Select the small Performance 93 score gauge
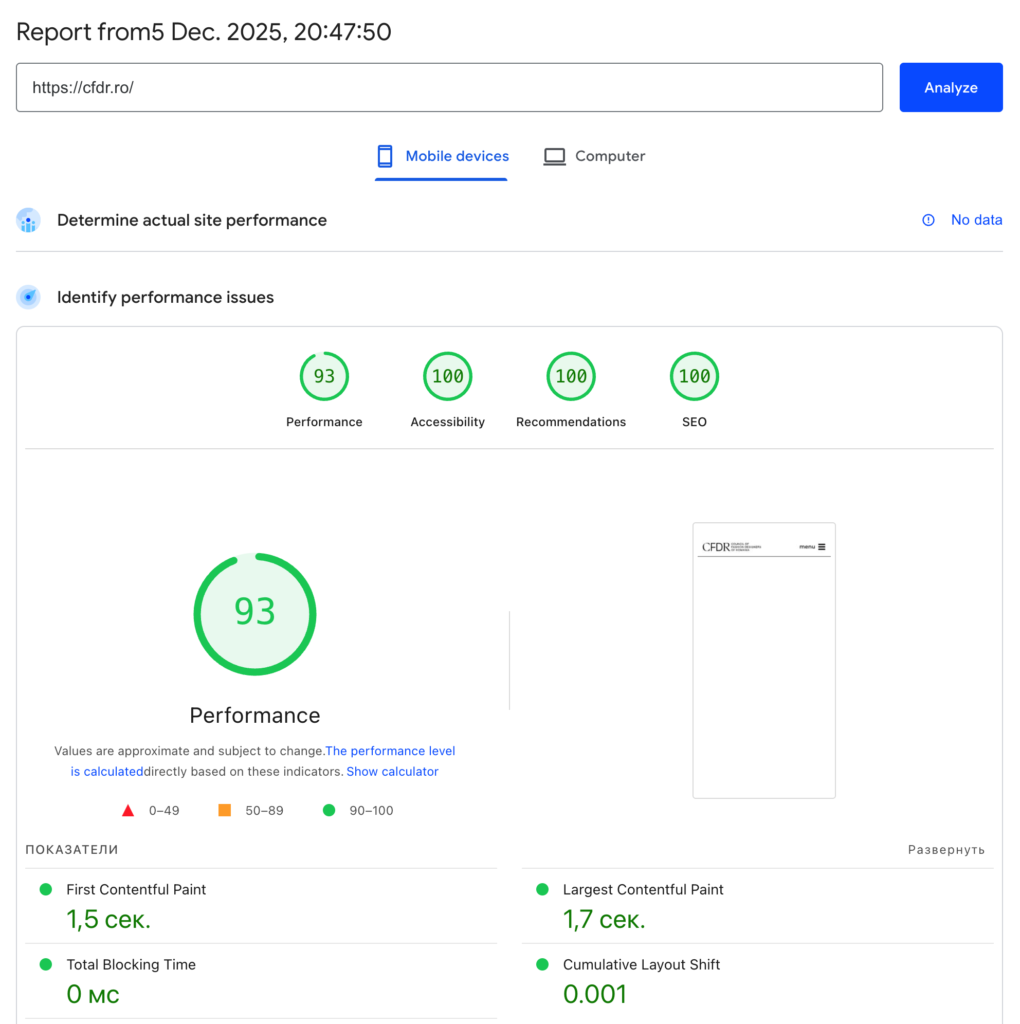Screen dimensions: 1020x1024 (324, 377)
